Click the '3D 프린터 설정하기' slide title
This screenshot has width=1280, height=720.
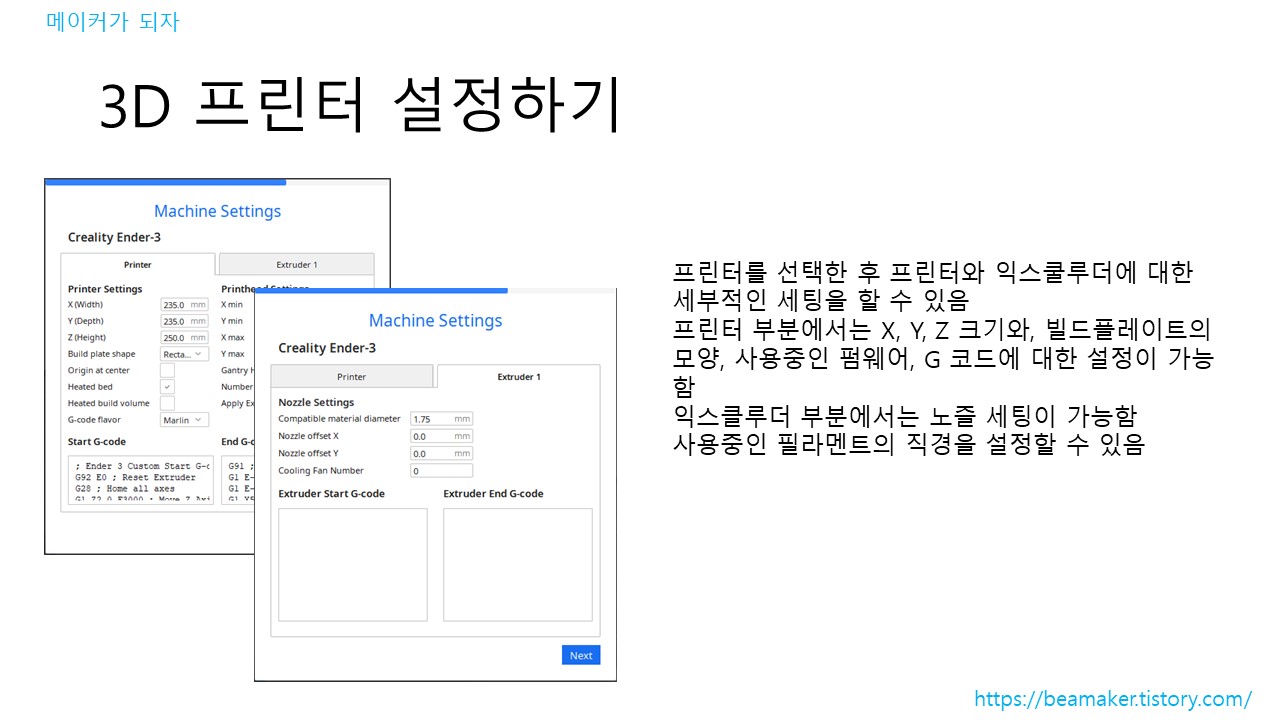click(x=361, y=106)
